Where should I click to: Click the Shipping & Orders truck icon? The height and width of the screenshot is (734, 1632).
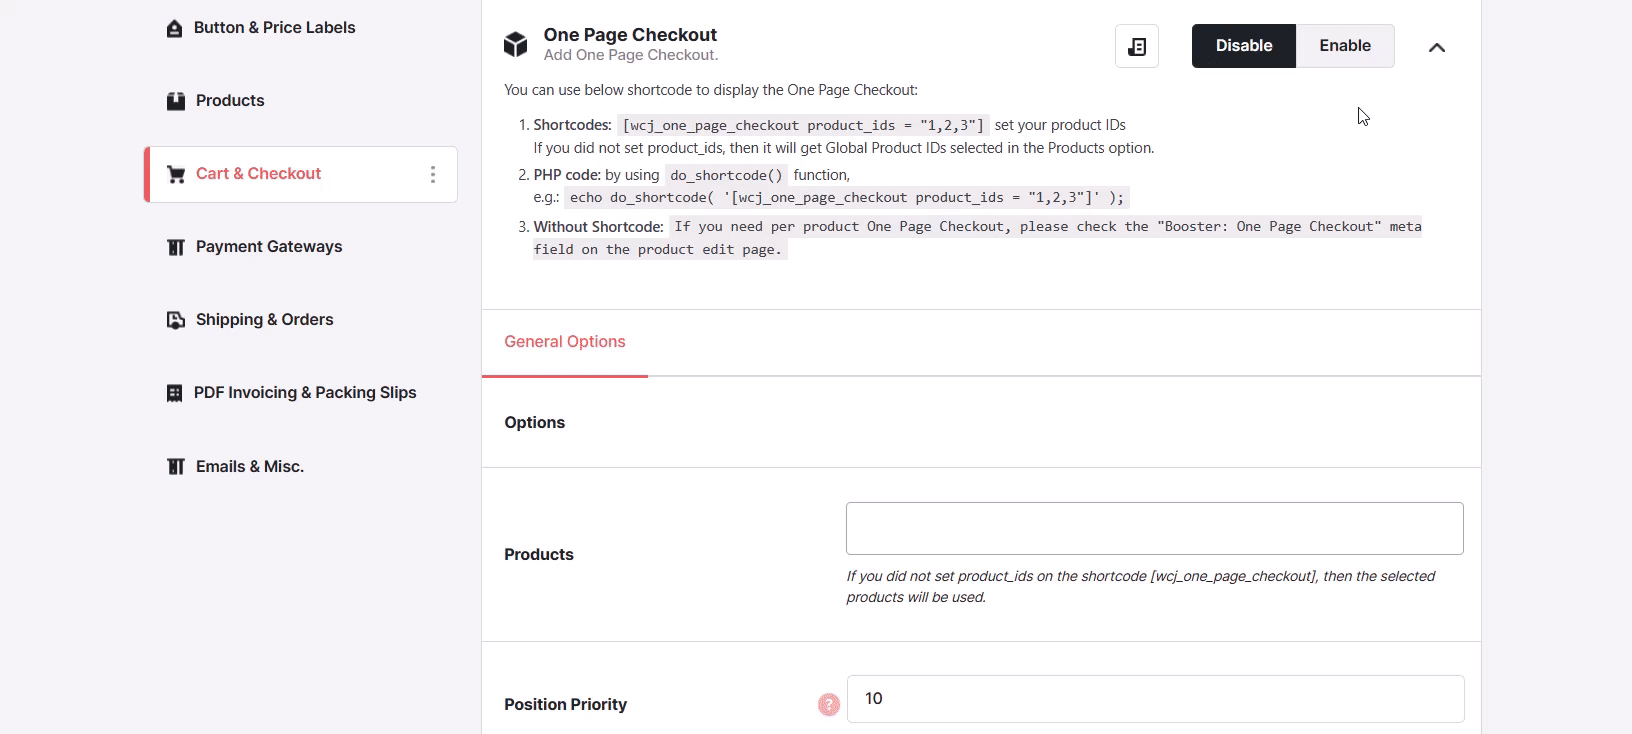tap(175, 320)
